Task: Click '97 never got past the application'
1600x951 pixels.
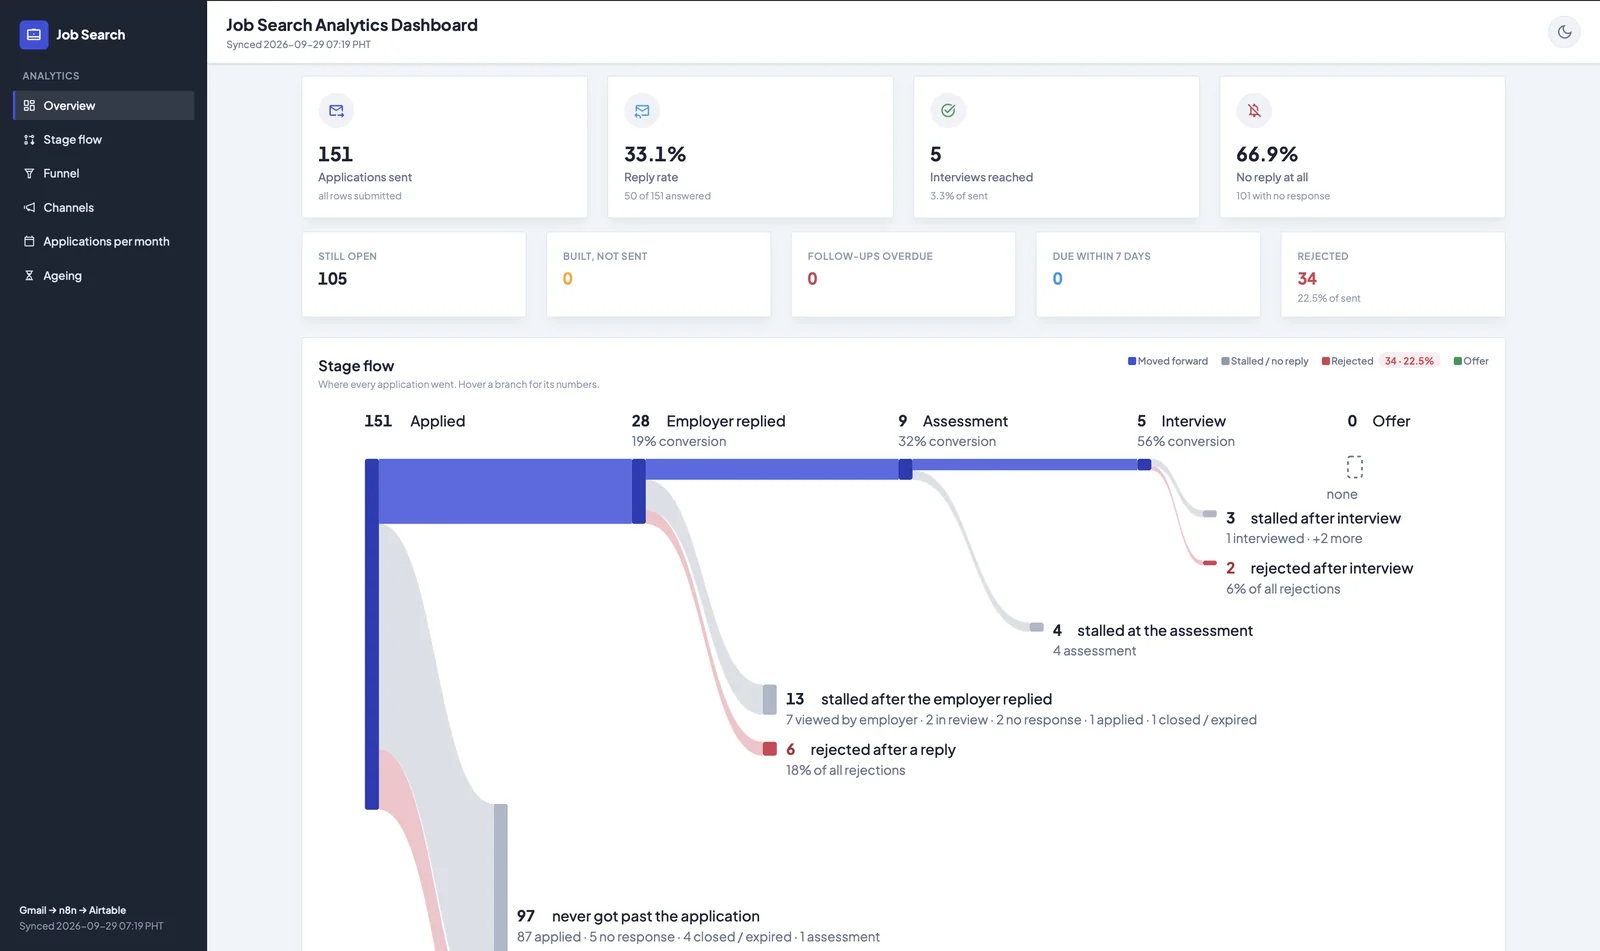Action: click(x=638, y=917)
